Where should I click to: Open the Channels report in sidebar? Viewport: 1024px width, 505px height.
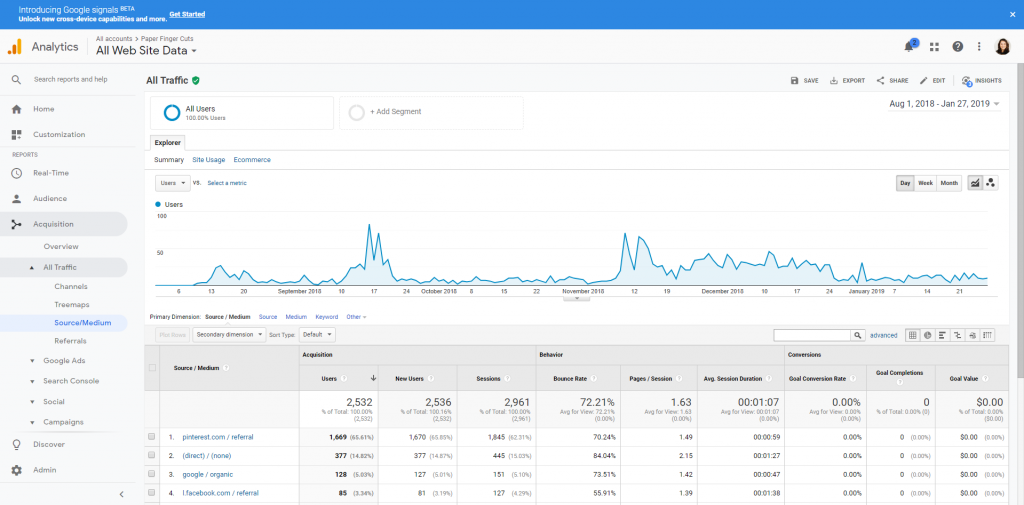[x=71, y=287]
